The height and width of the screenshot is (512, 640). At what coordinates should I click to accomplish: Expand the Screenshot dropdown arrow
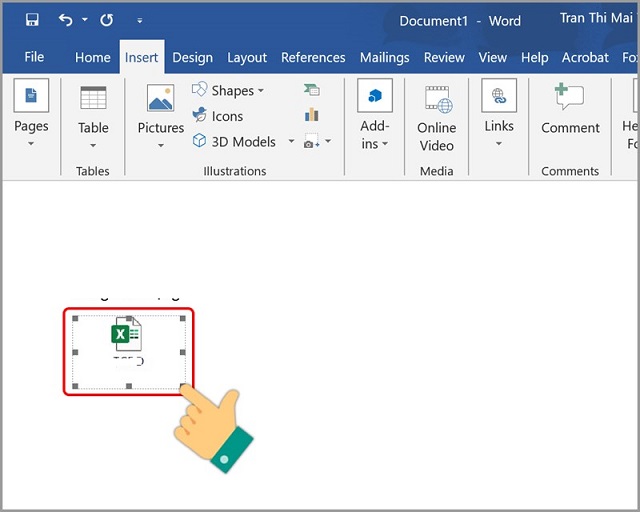click(x=328, y=142)
